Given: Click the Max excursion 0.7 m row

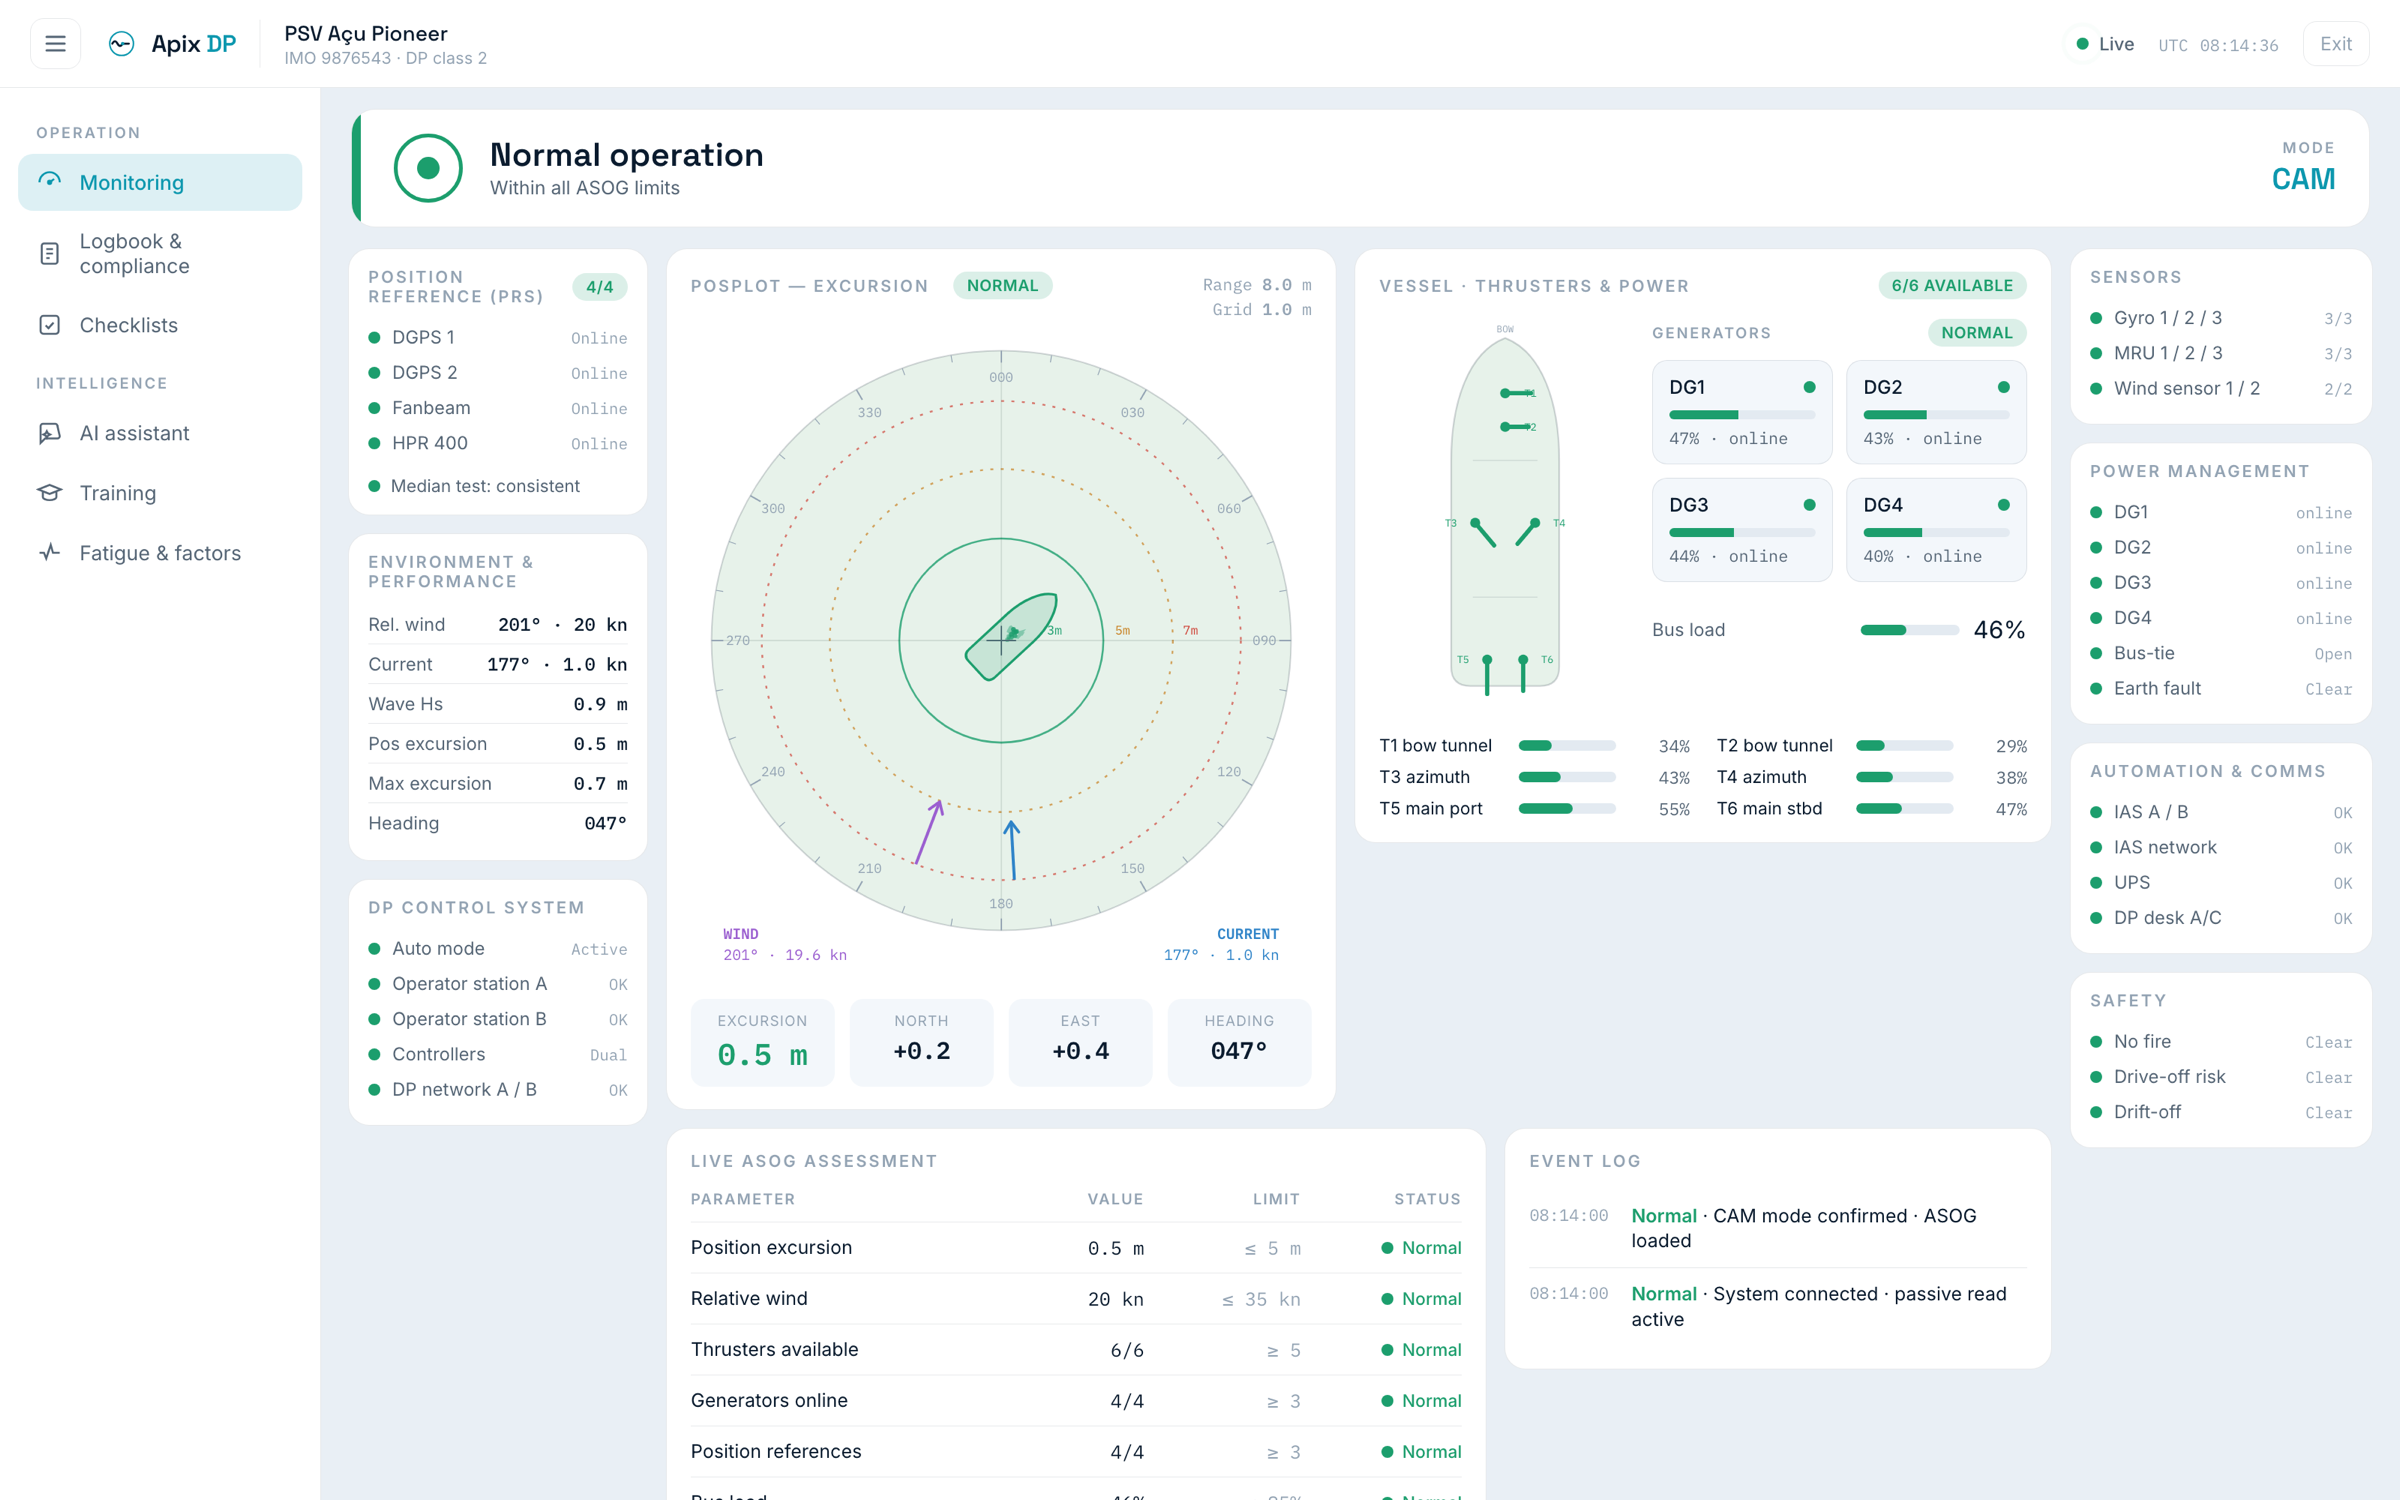Looking at the screenshot, I should 497,784.
